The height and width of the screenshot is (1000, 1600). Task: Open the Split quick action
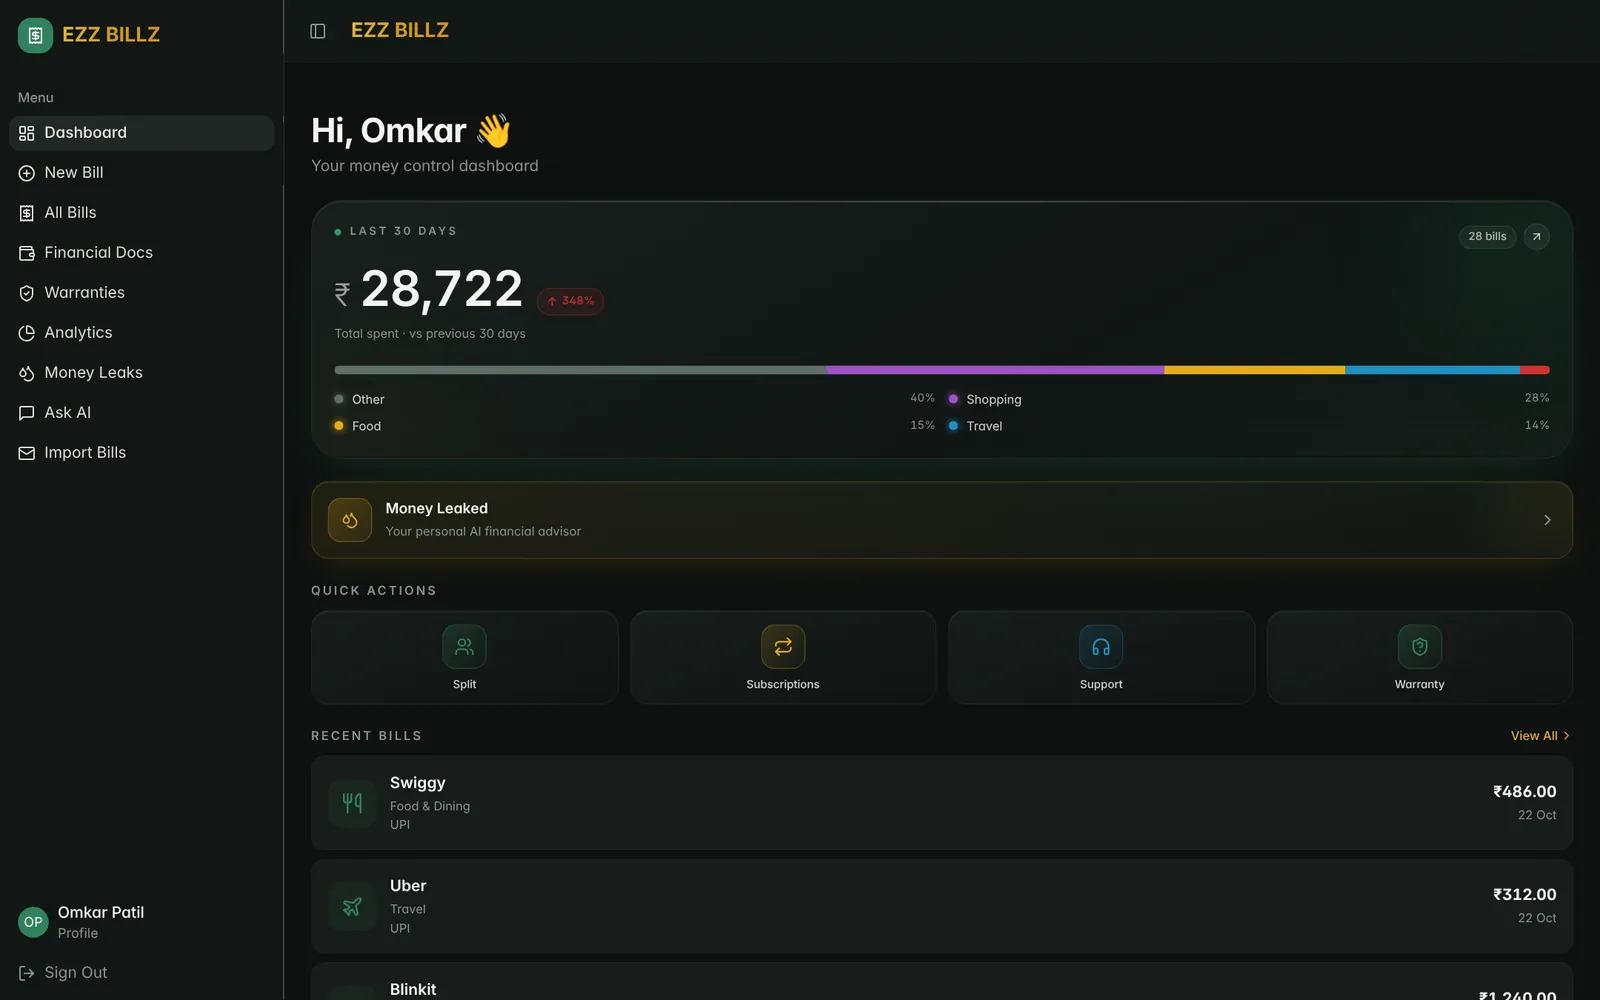coord(465,658)
